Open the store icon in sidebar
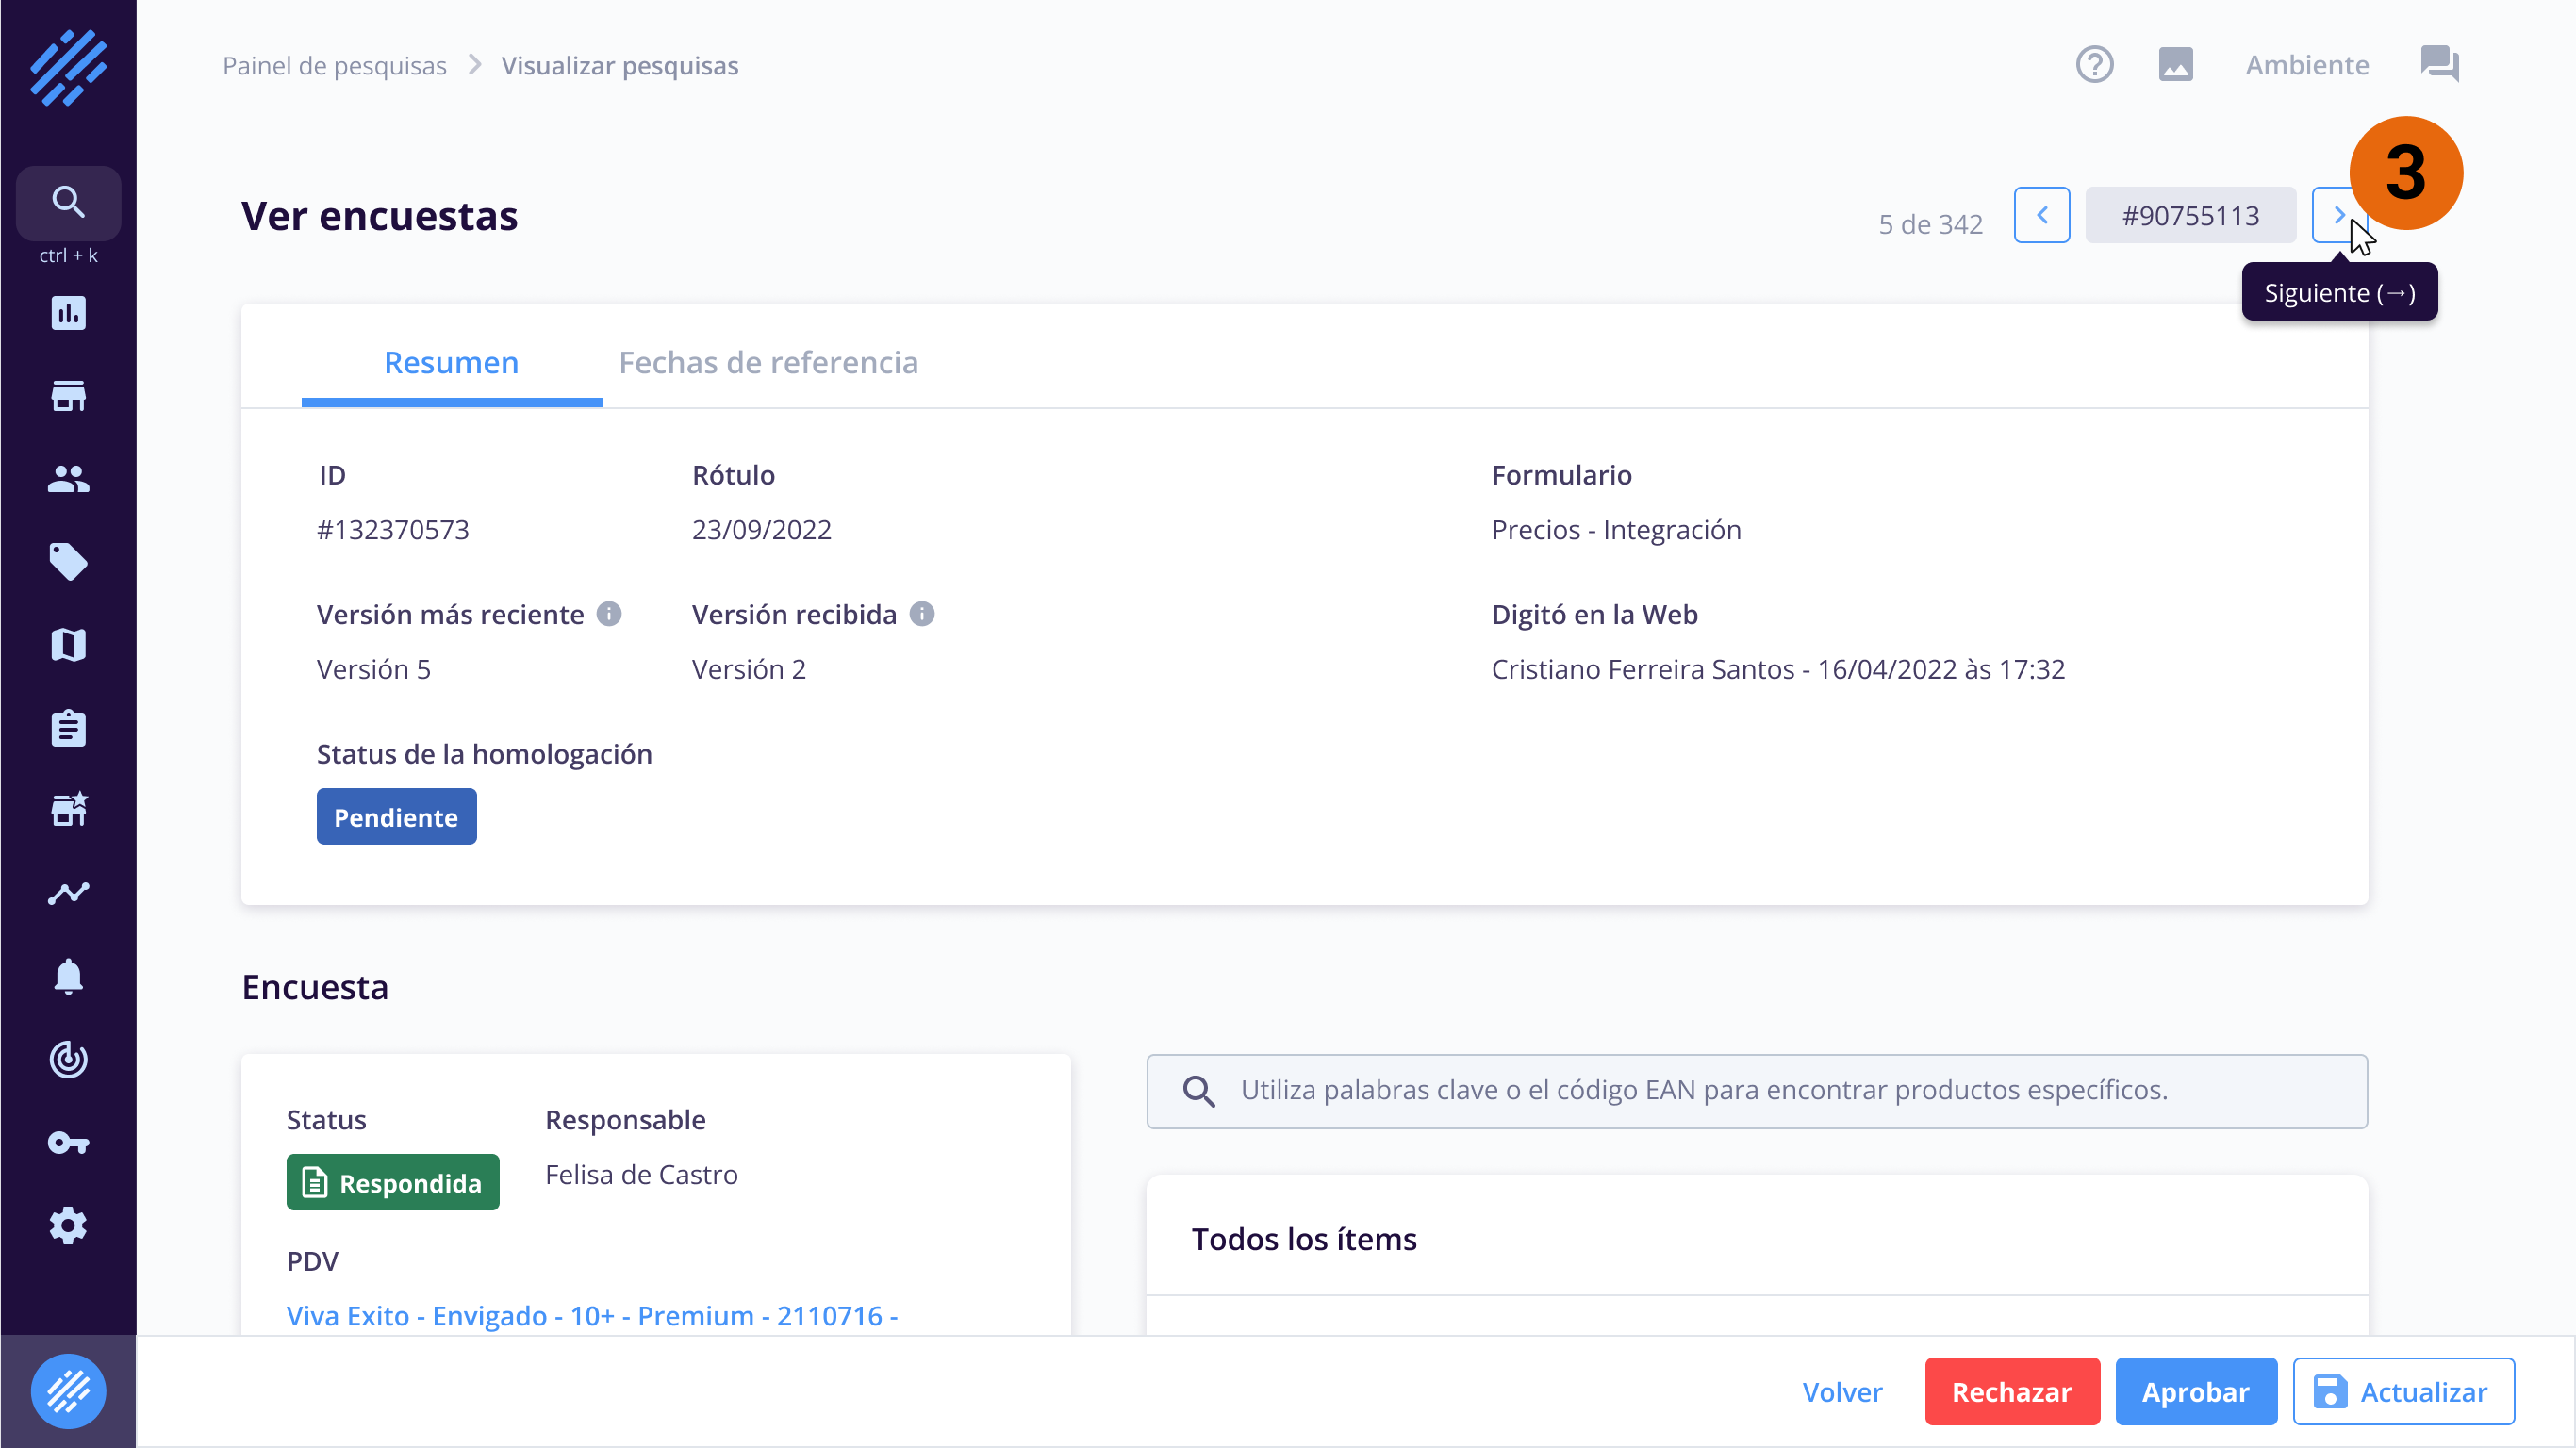This screenshot has height=1448, width=2576. 68,396
